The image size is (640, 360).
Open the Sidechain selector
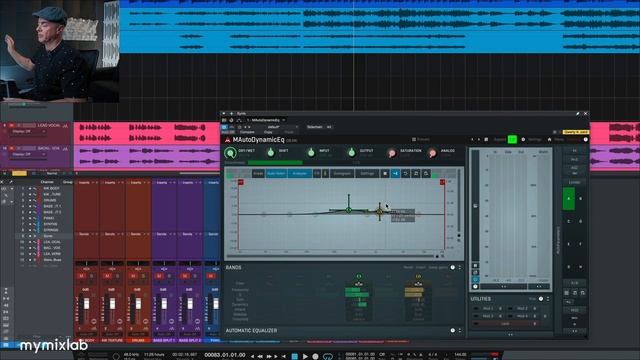[319, 127]
